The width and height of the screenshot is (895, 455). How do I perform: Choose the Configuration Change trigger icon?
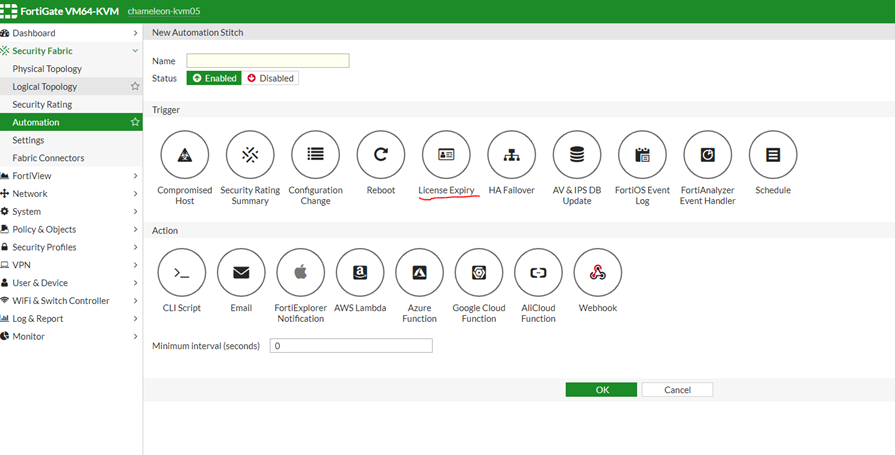click(x=315, y=155)
